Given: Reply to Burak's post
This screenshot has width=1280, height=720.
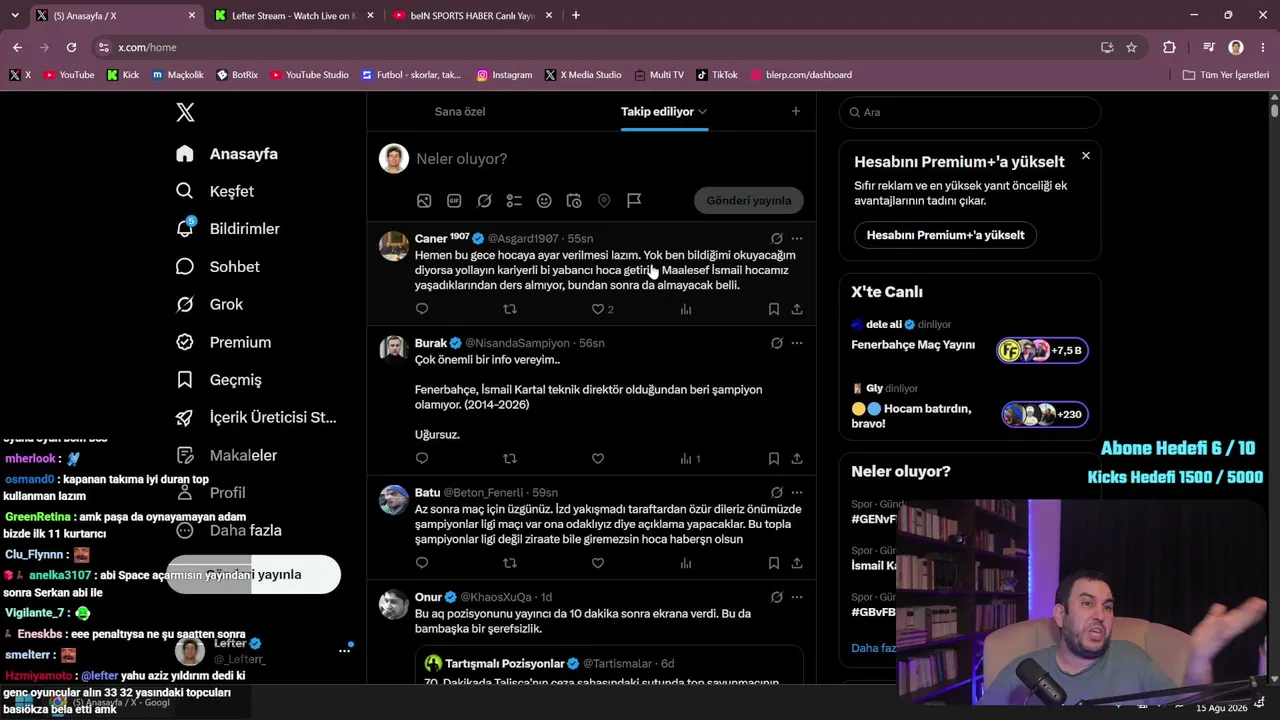Looking at the screenshot, I should click(x=422, y=458).
